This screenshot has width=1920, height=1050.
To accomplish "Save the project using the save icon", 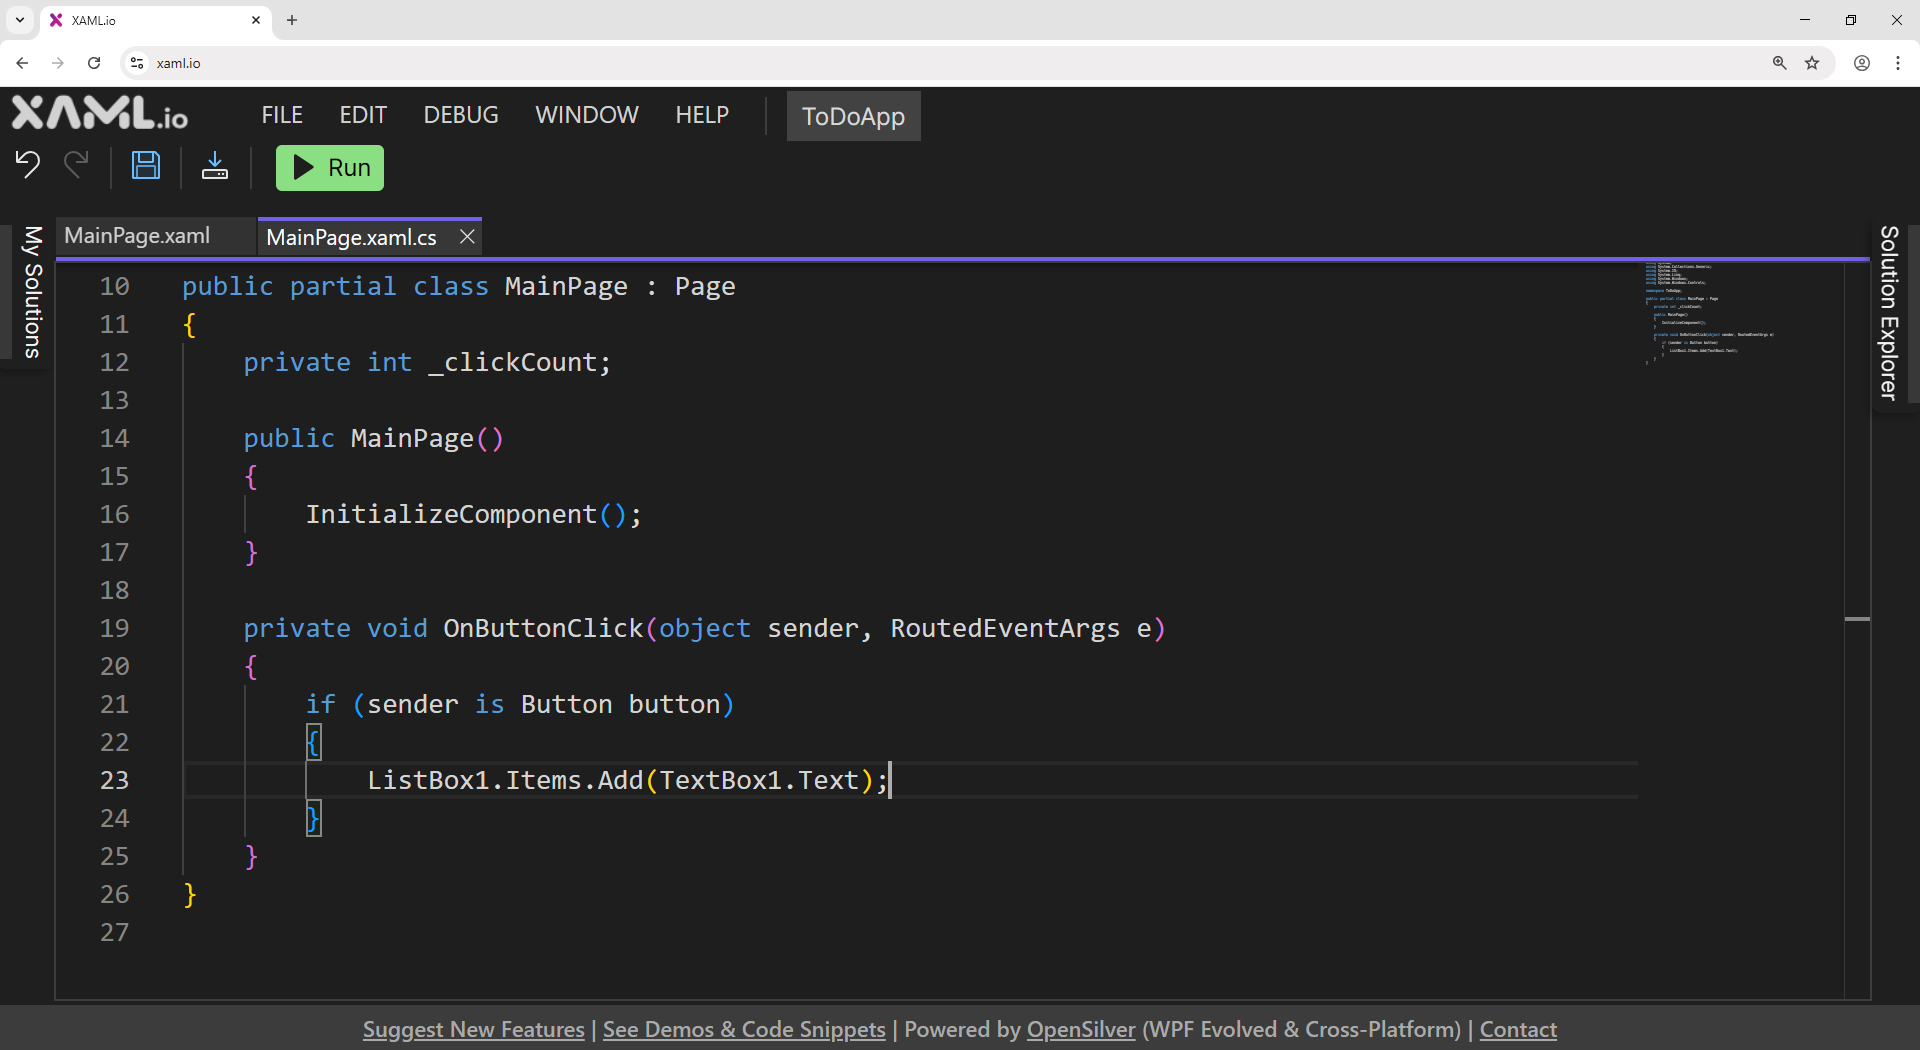I will [x=146, y=165].
